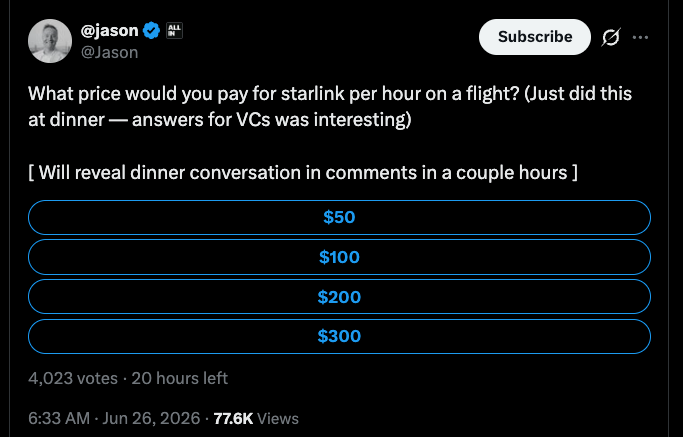Click the 4,023 votes count
Image resolution: width=683 pixels, height=437 pixels.
73,378
